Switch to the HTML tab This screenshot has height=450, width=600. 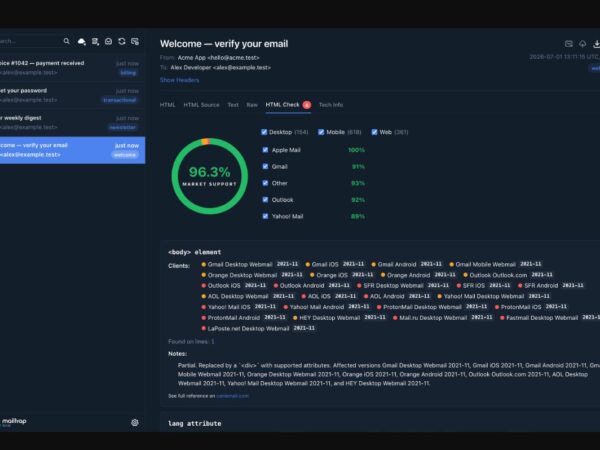point(168,105)
